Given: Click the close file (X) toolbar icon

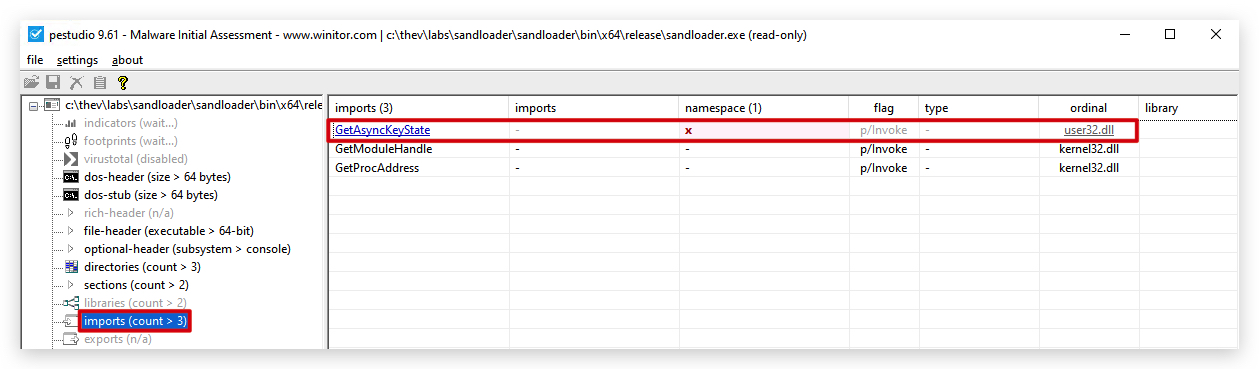Looking at the screenshot, I should (x=77, y=83).
